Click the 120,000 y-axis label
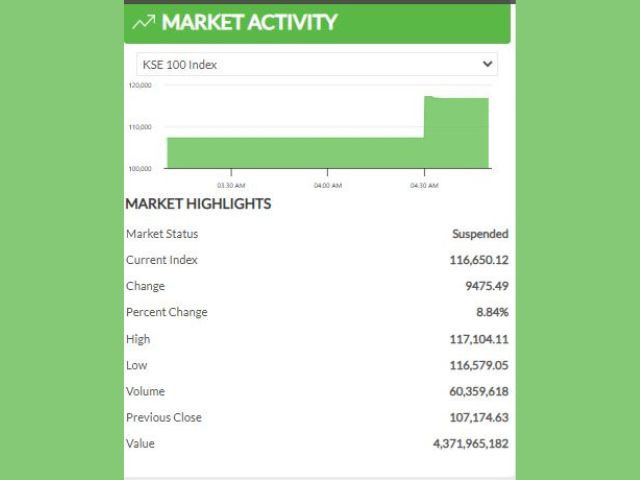 tap(140, 85)
